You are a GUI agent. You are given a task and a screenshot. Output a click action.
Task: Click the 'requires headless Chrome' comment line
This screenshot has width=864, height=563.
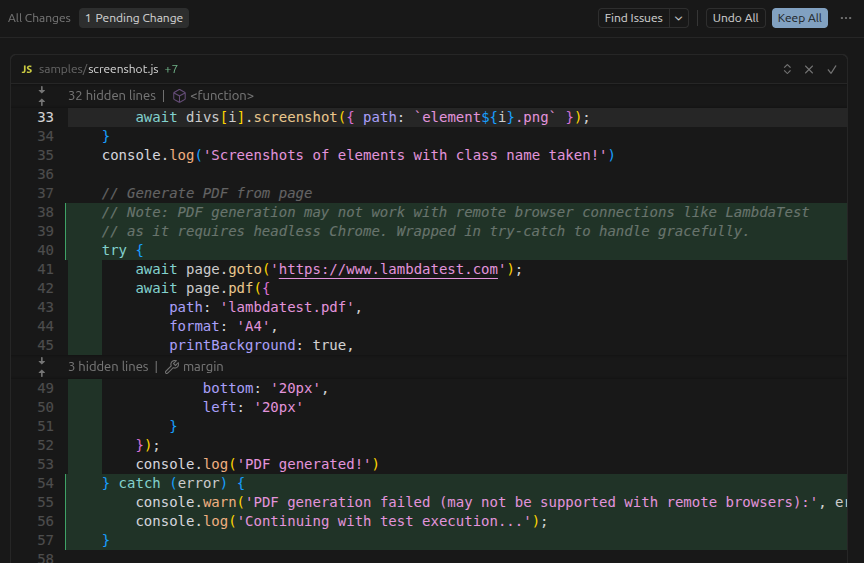pos(426,231)
